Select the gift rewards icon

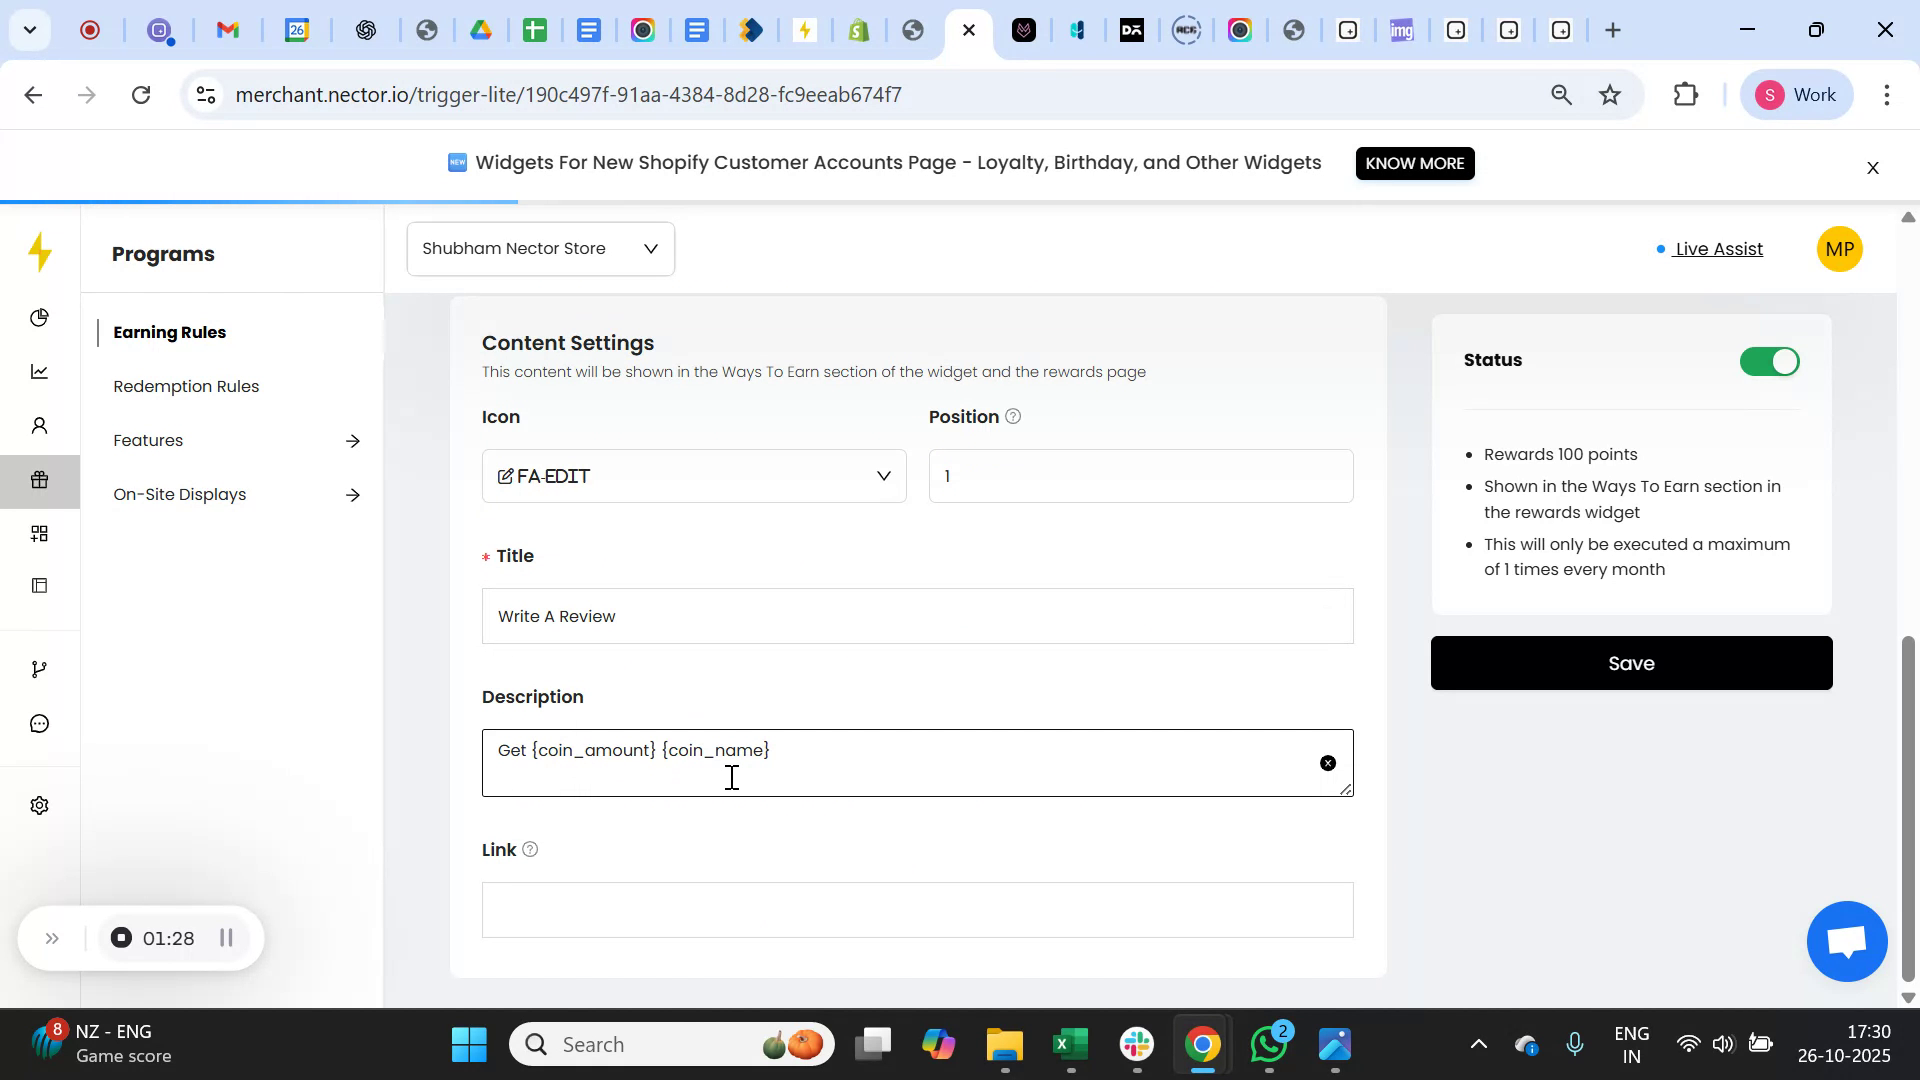click(x=39, y=480)
